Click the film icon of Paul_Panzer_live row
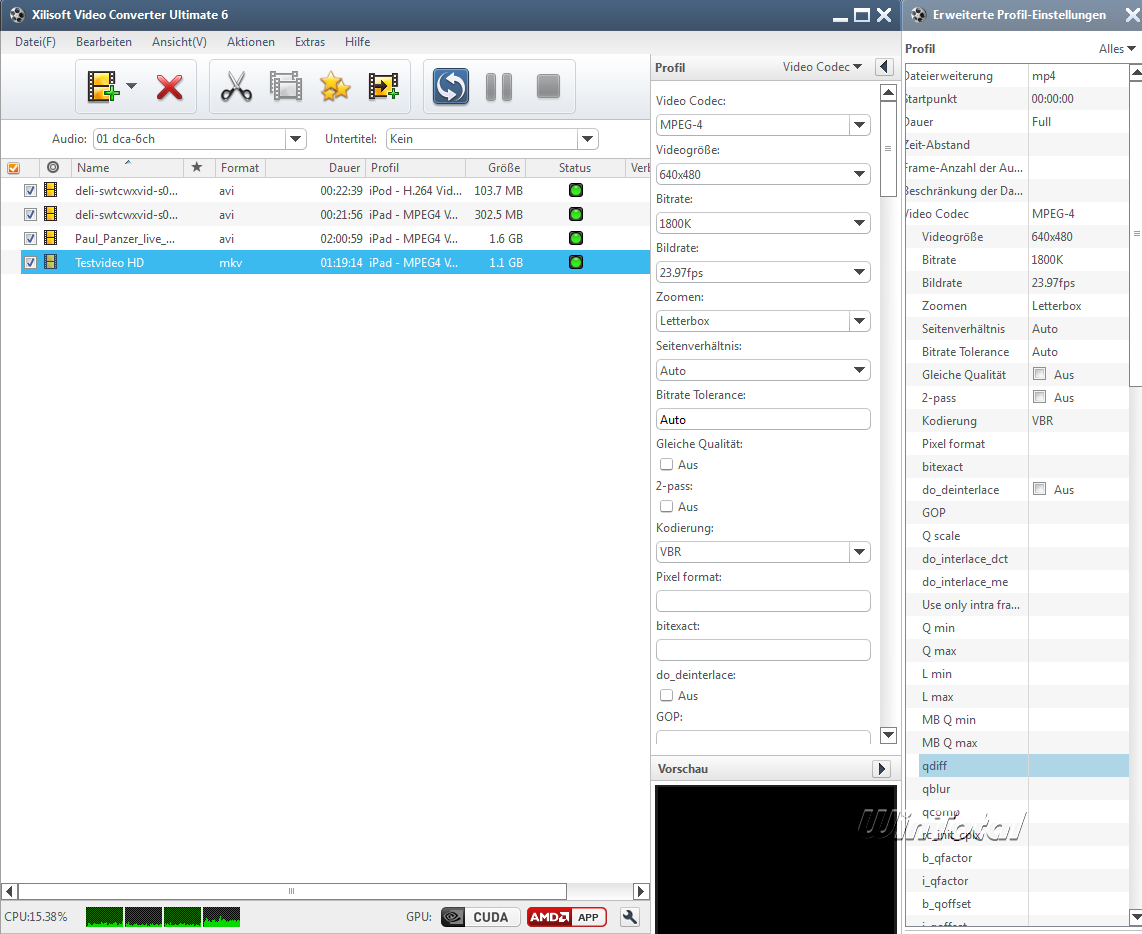 point(51,238)
